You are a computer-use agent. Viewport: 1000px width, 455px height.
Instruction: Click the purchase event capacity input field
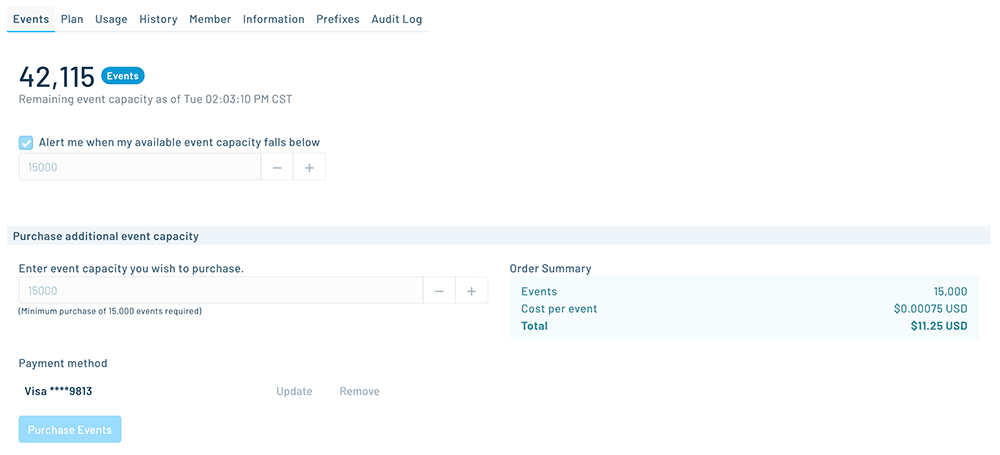click(221, 290)
